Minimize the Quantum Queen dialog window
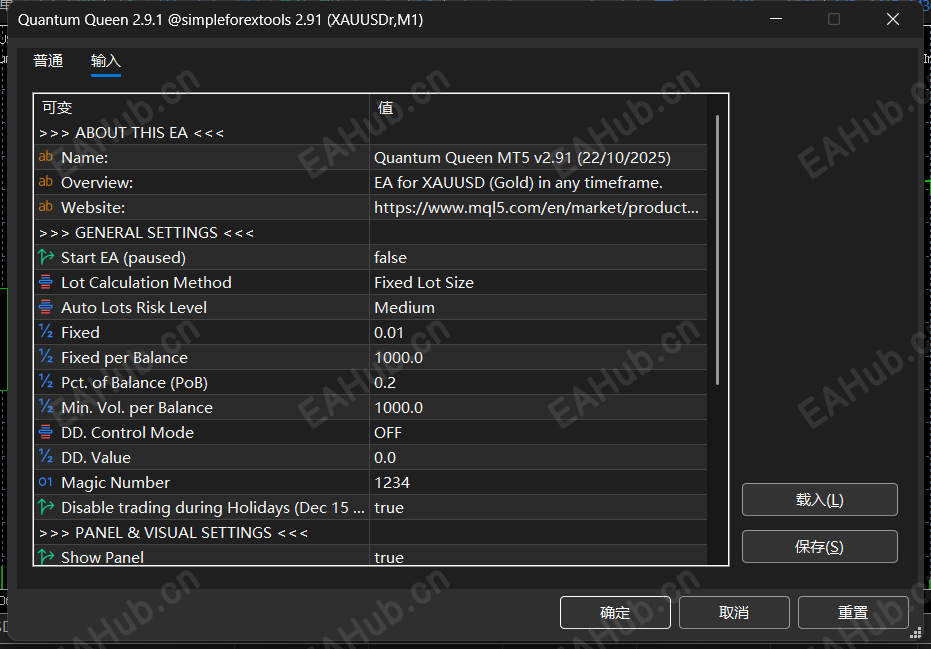931x649 pixels. point(775,19)
